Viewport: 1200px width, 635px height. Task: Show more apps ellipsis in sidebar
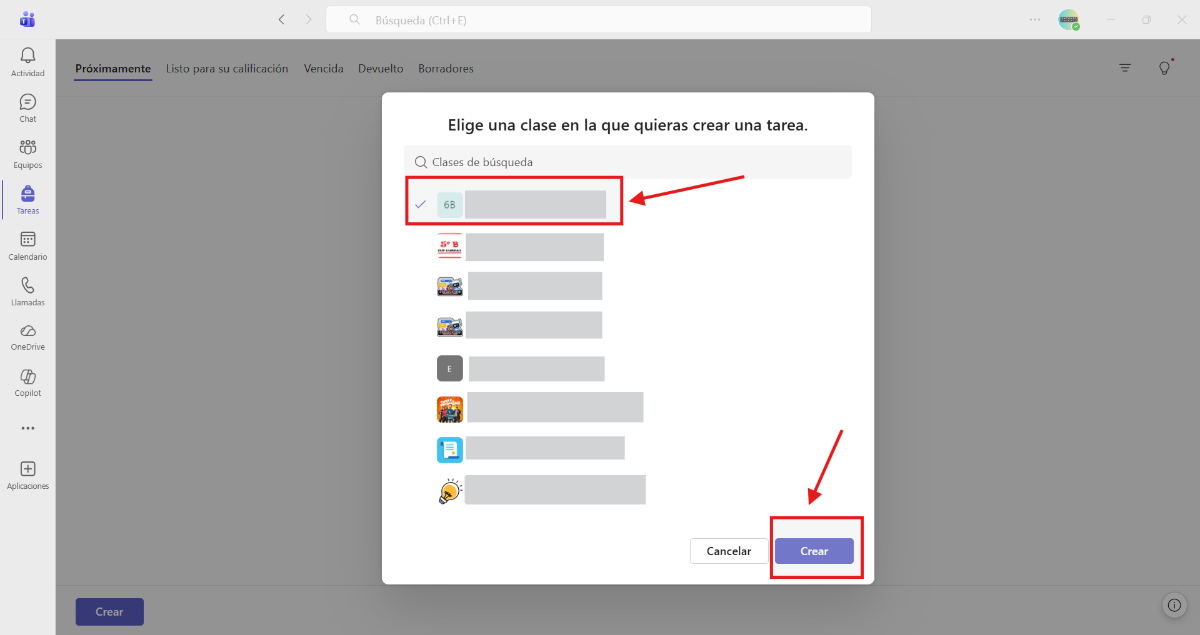(x=28, y=428)
